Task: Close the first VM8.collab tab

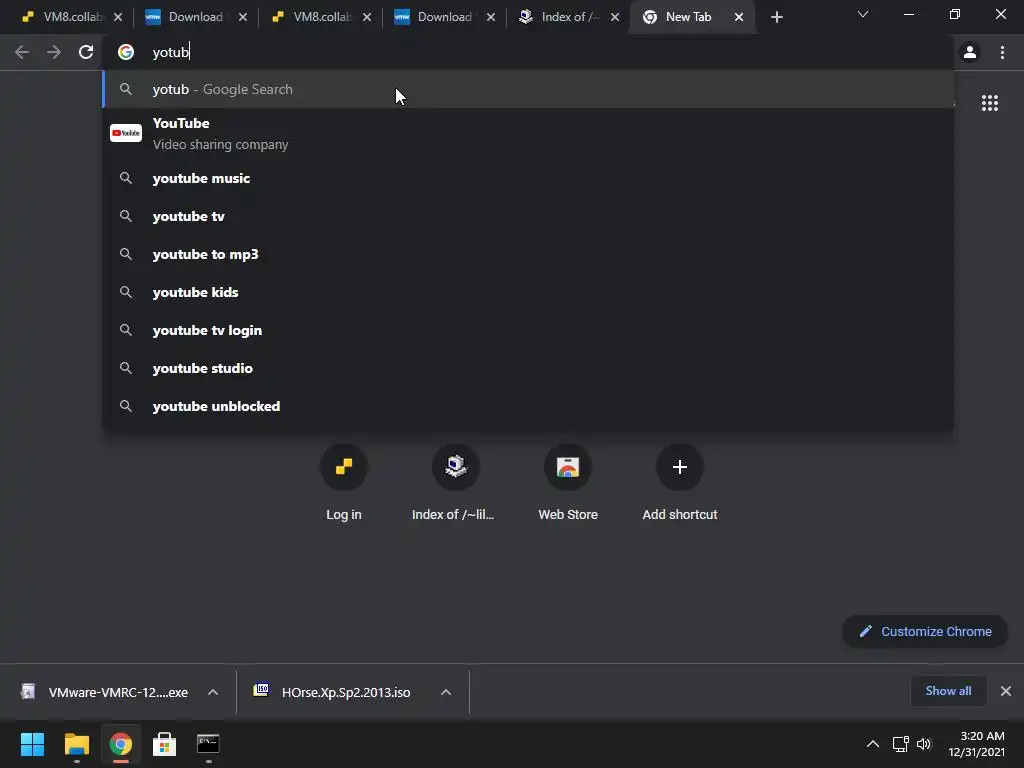Action: click(x=118, y=17)
